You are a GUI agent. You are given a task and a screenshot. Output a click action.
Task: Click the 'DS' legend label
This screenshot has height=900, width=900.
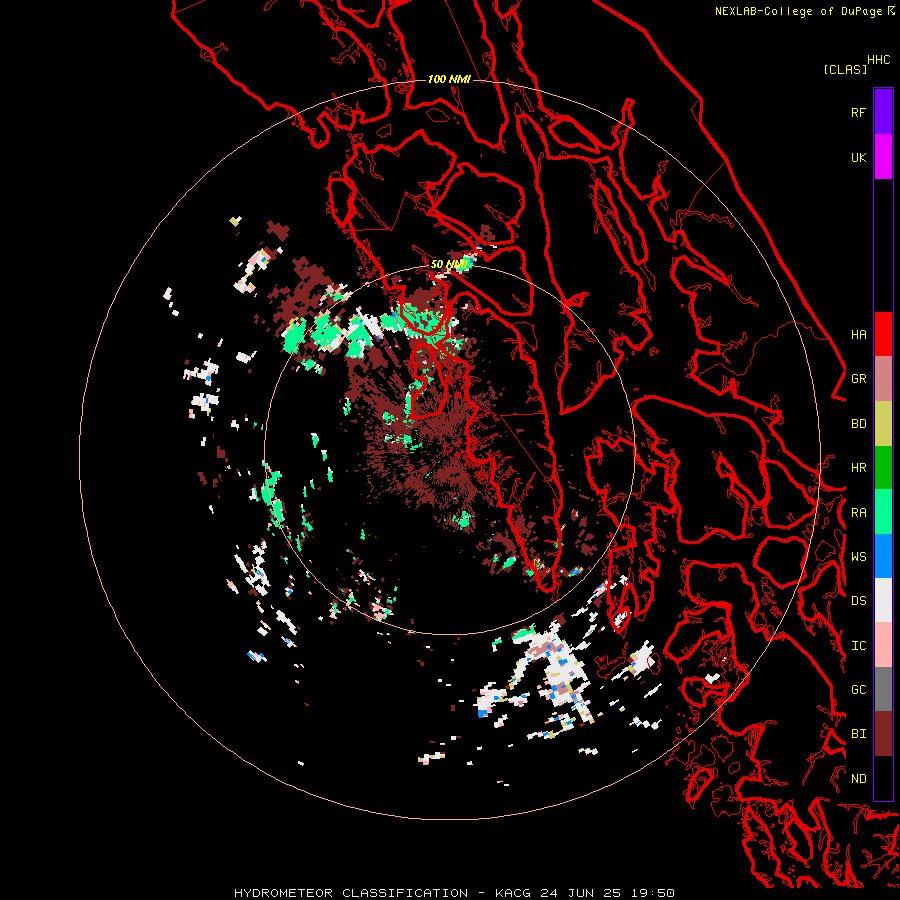(x=858, y=601)
